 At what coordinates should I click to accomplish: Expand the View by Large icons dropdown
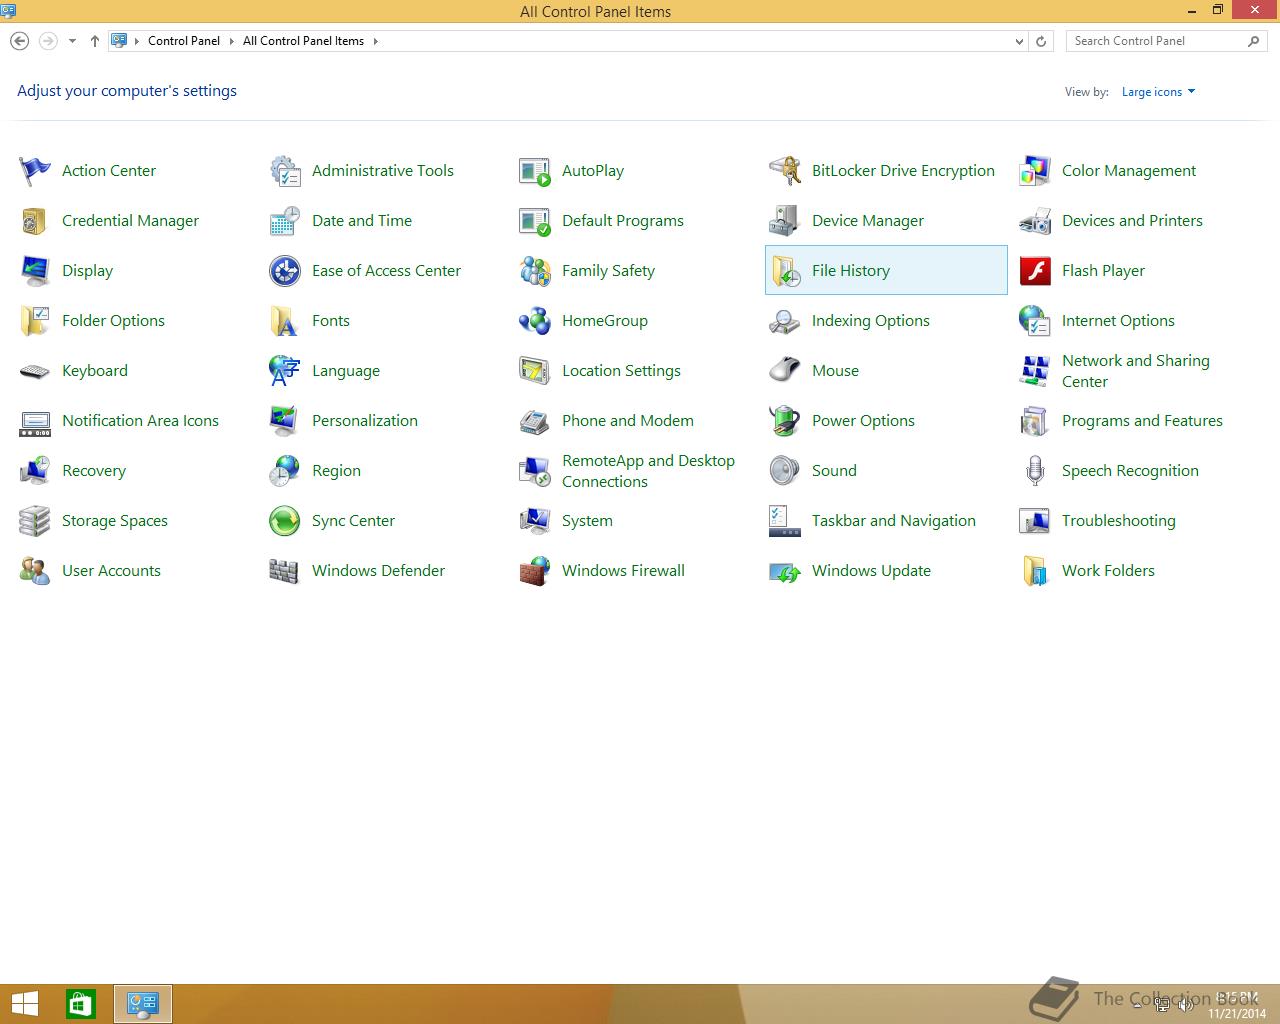pos(1158,92)
